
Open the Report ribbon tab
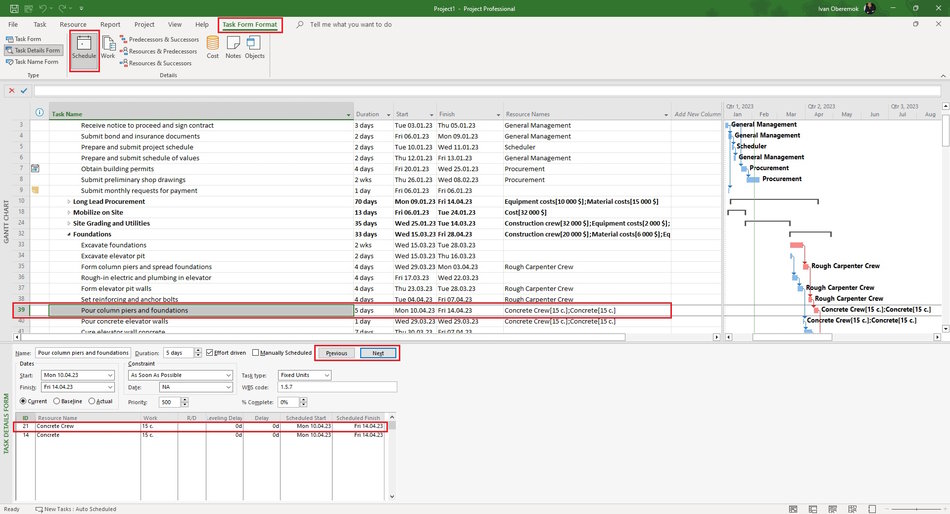110,25
